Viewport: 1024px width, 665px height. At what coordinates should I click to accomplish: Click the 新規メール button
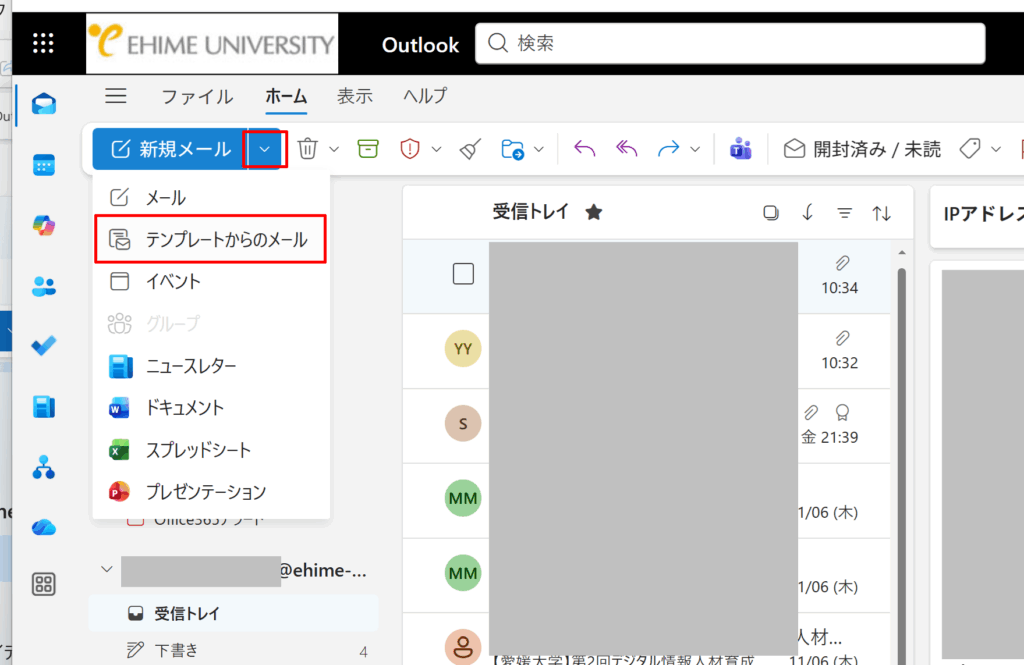[x=170, y=149]
